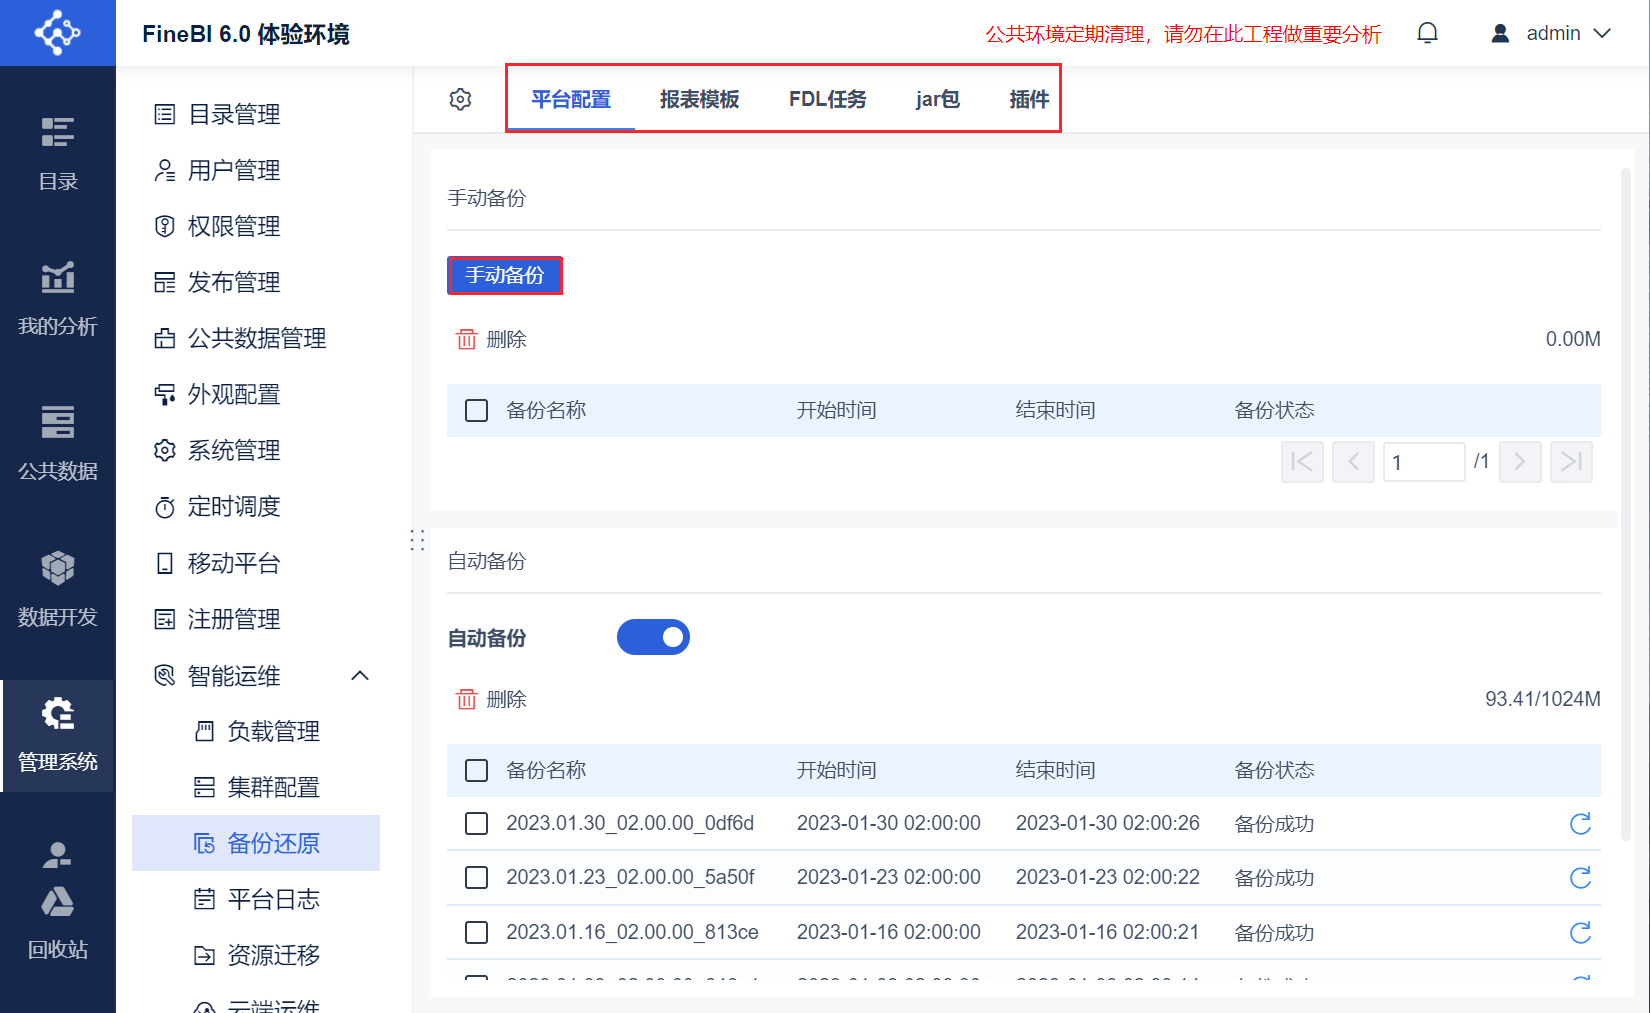Go to previous page of manual backups
Viewport: 1650px width, 1013px height.
(1353, 462)
